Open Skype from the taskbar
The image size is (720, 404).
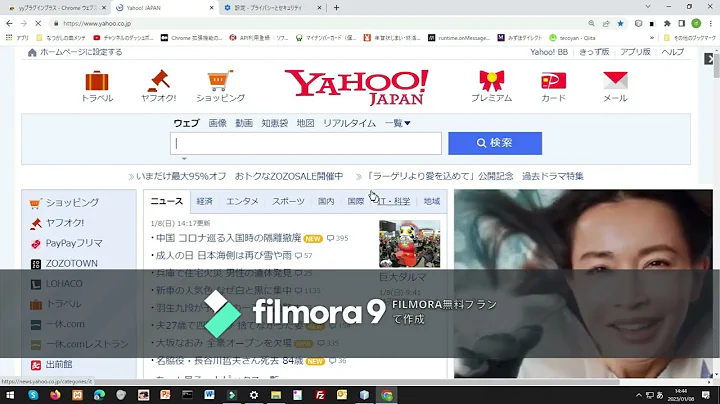point(33,395)
